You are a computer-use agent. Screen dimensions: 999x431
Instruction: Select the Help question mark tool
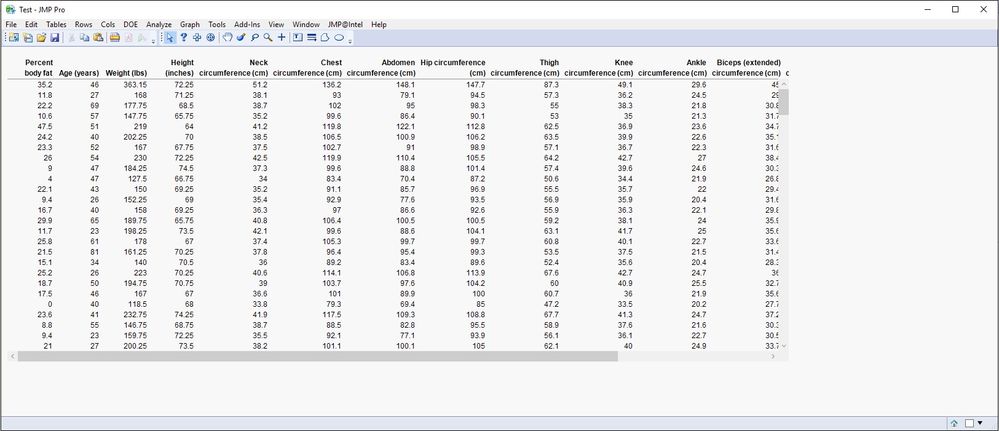pos(183,38)
